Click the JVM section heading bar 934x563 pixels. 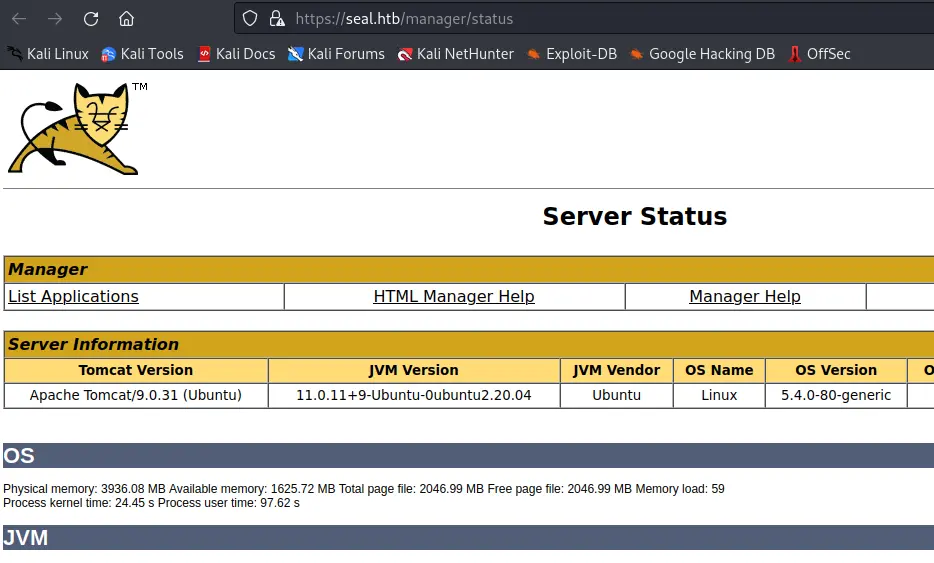[x=469, y=537]
